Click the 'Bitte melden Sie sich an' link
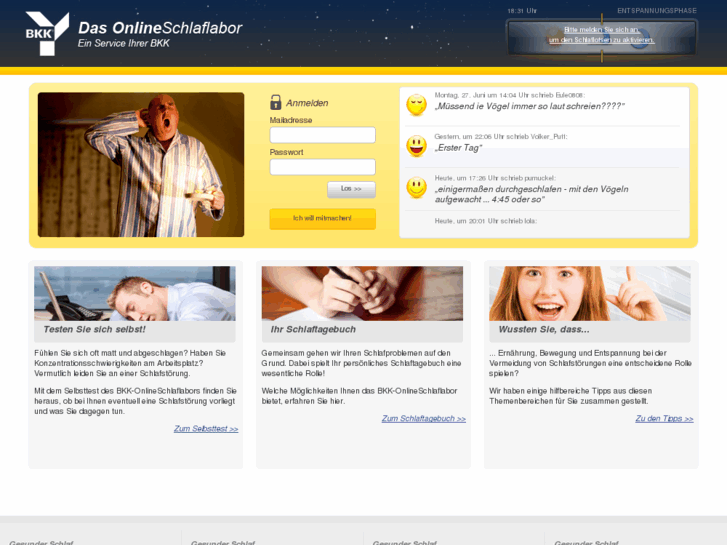The height and width of the screenshot is (545, 727). coord(602,35)
